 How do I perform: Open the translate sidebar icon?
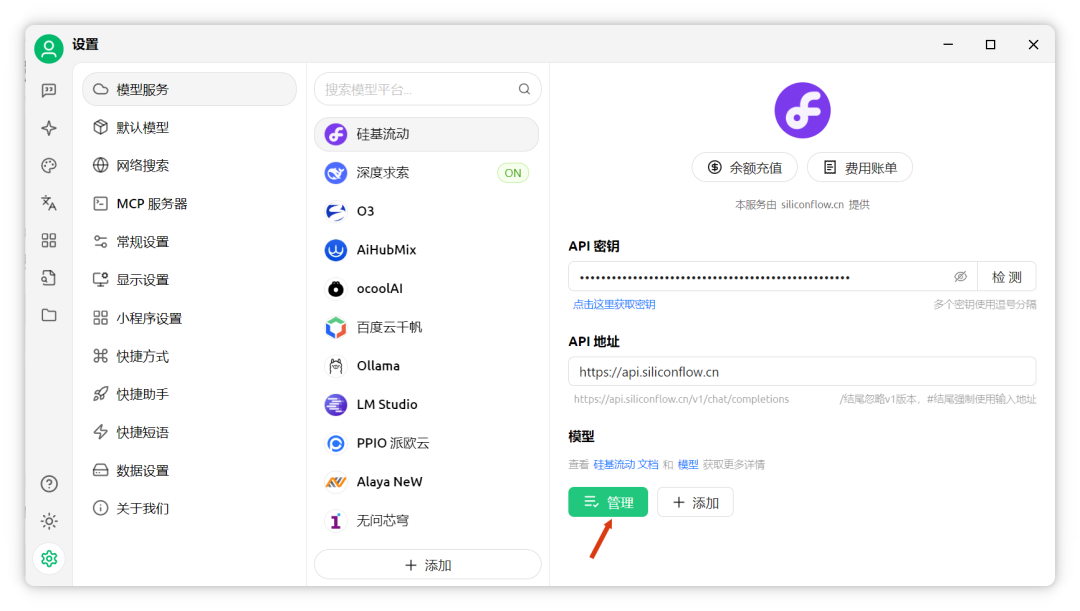coord(49,203)
